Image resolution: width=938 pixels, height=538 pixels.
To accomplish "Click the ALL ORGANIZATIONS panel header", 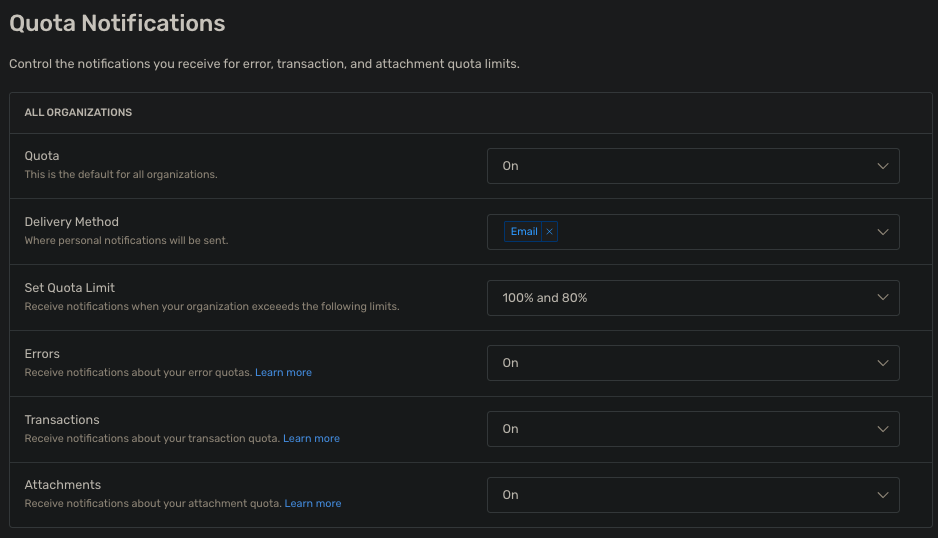I will pyautogui.click(x=78, y=113).
